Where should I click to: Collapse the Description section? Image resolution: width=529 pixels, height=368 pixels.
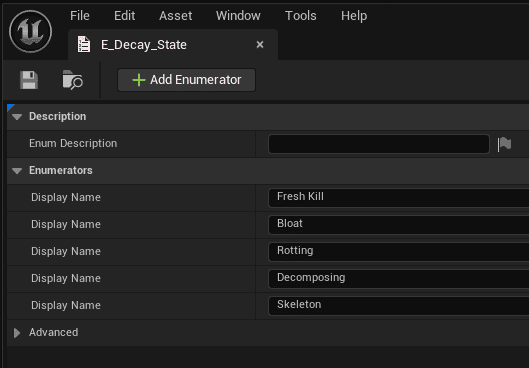click(17, 117)
